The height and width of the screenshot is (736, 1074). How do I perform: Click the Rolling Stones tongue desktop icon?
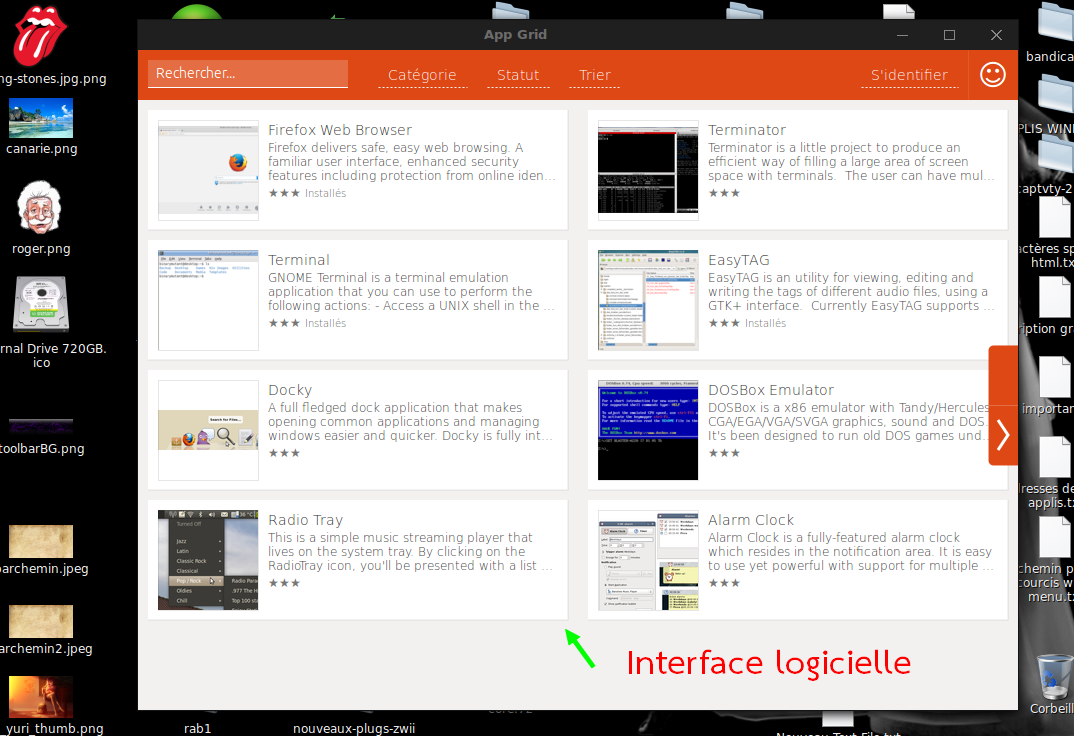pyautogui.click(x=40, y=36)
